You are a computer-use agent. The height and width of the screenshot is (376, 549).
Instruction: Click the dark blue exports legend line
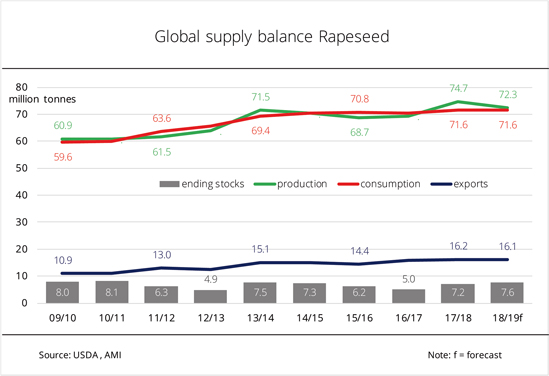442,184
